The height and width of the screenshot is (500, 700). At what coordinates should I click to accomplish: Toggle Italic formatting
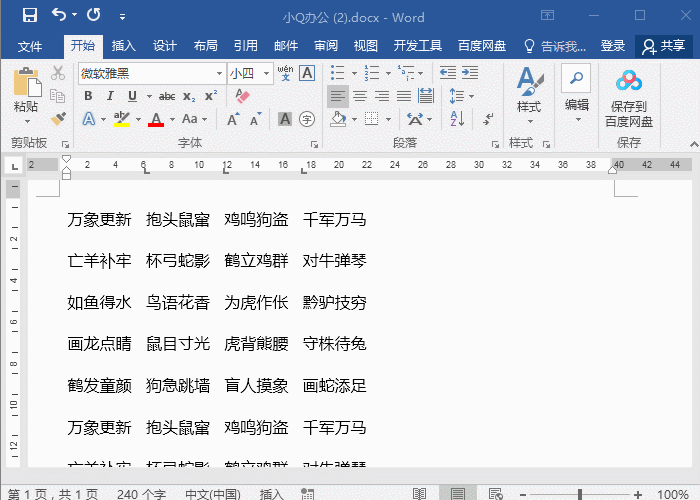(x=109, y=96)
